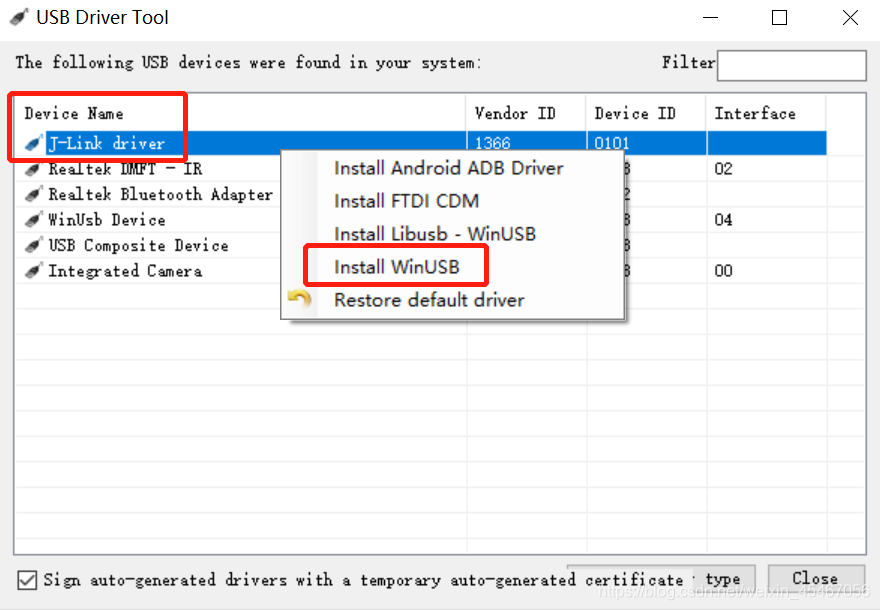Viewport: 880px width, 610px height.
Task: Click interface value 02 in Realtek DMFT row
Action: click(x=723, y=169)
